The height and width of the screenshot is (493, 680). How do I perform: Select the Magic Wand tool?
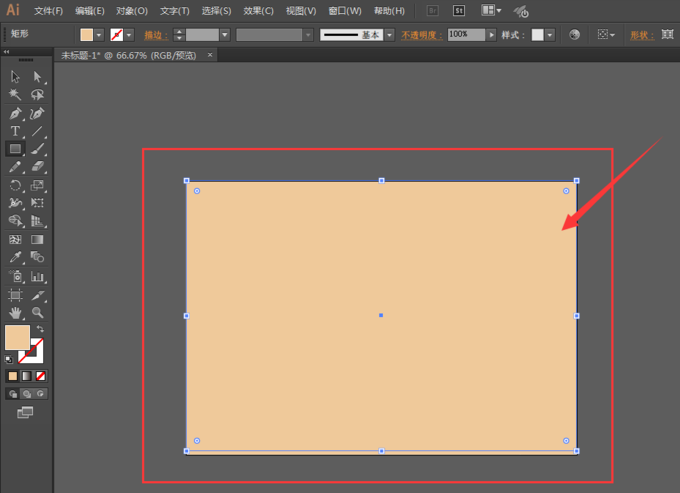[15, 95]
